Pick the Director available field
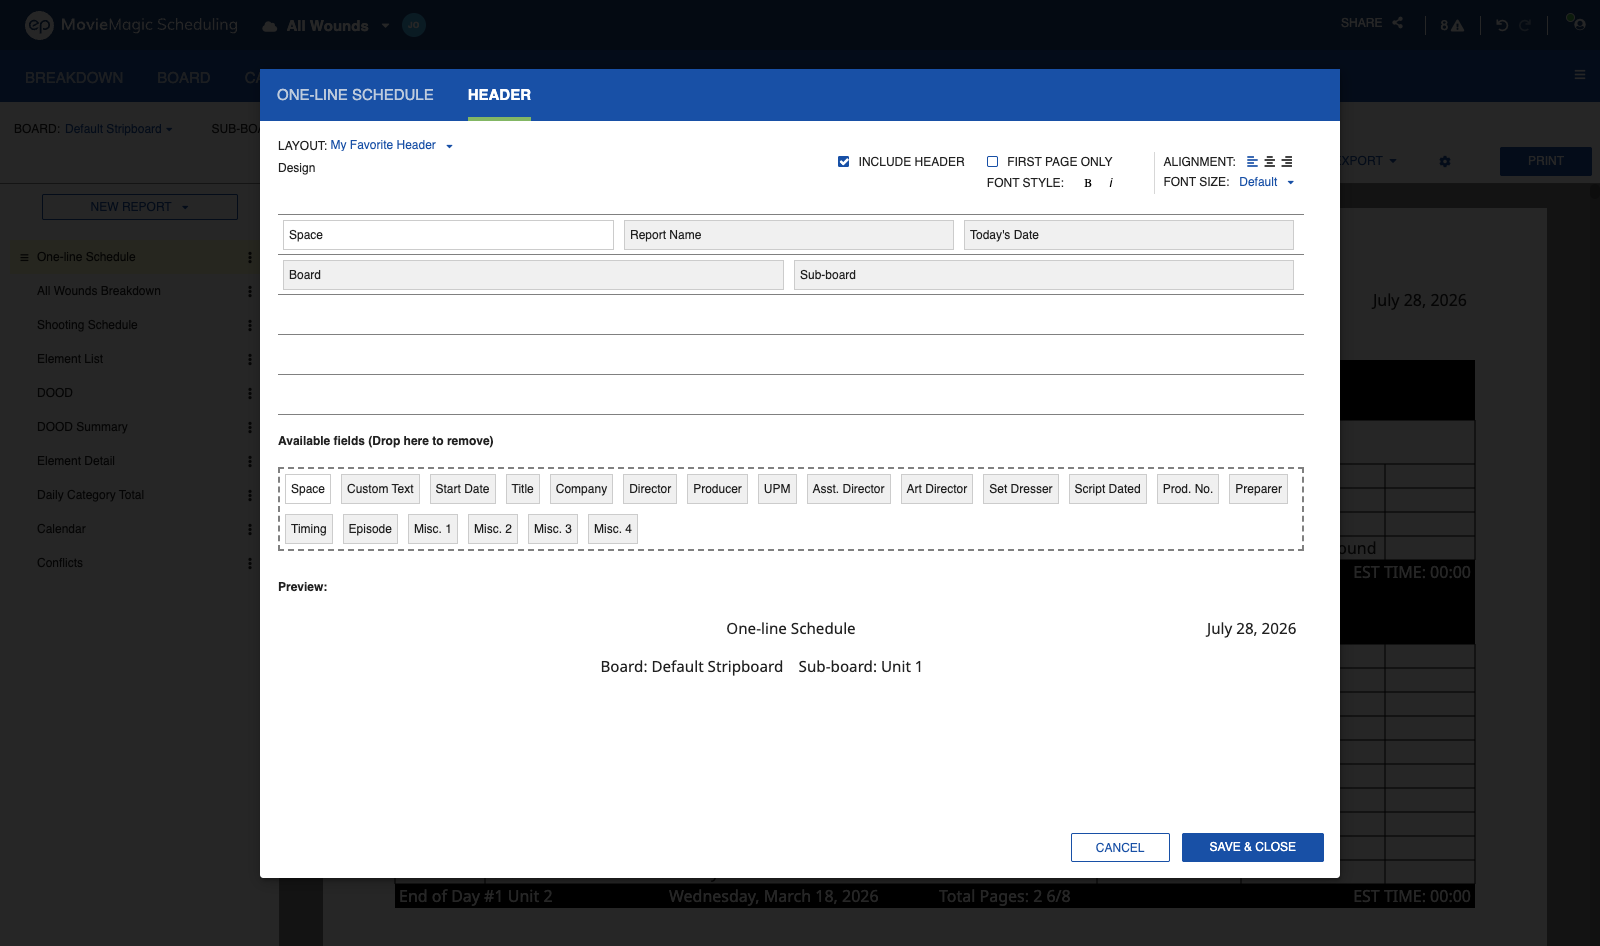Viewport: 1600px width, 946px height. point(650,489)
